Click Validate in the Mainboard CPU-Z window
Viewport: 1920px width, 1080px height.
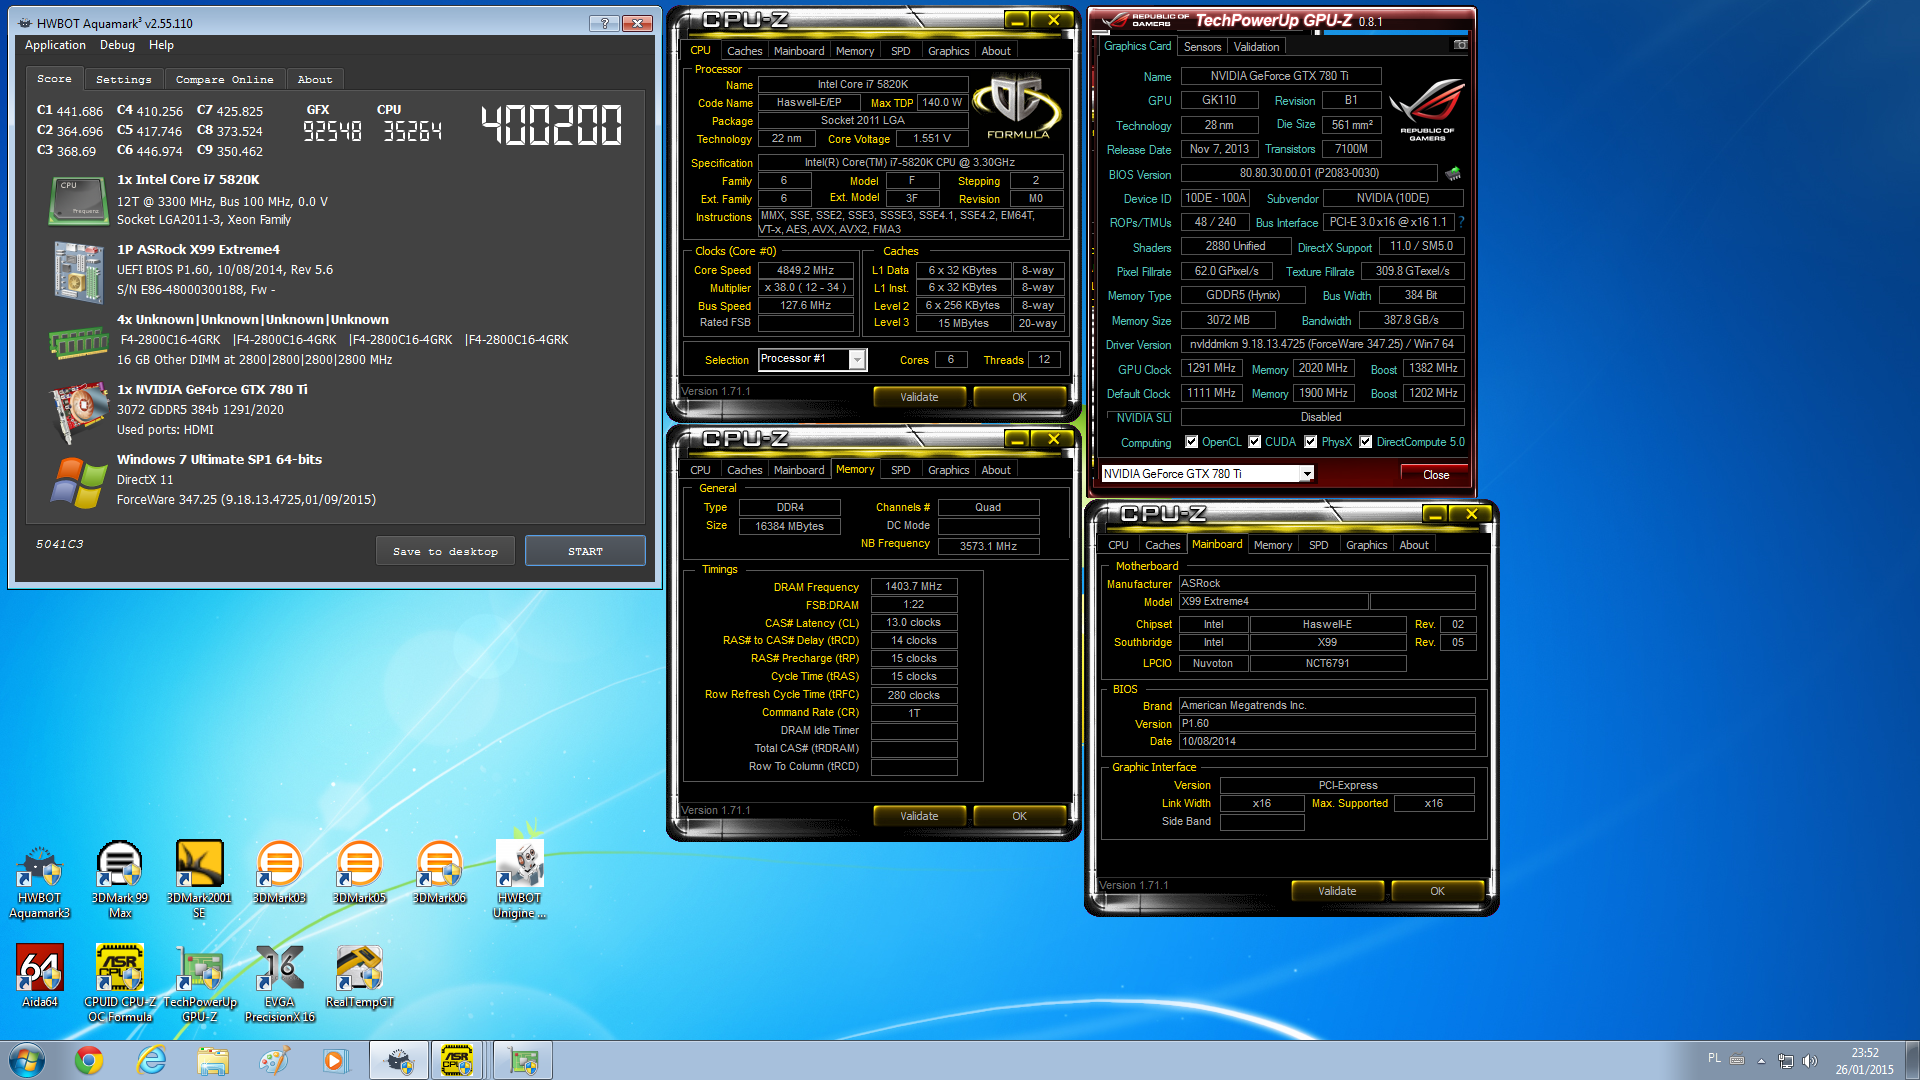click(x=1337, y=891)
